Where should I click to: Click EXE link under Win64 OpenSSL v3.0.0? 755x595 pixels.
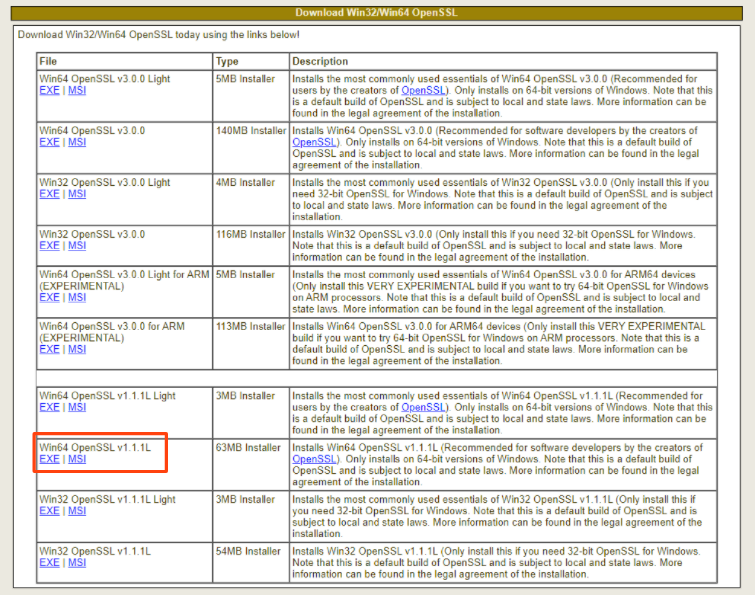tap(50, 142)
